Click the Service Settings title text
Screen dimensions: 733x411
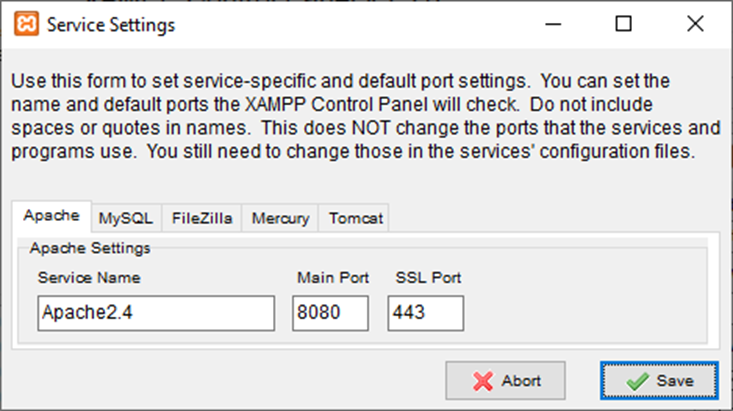(x=111, y=25)
